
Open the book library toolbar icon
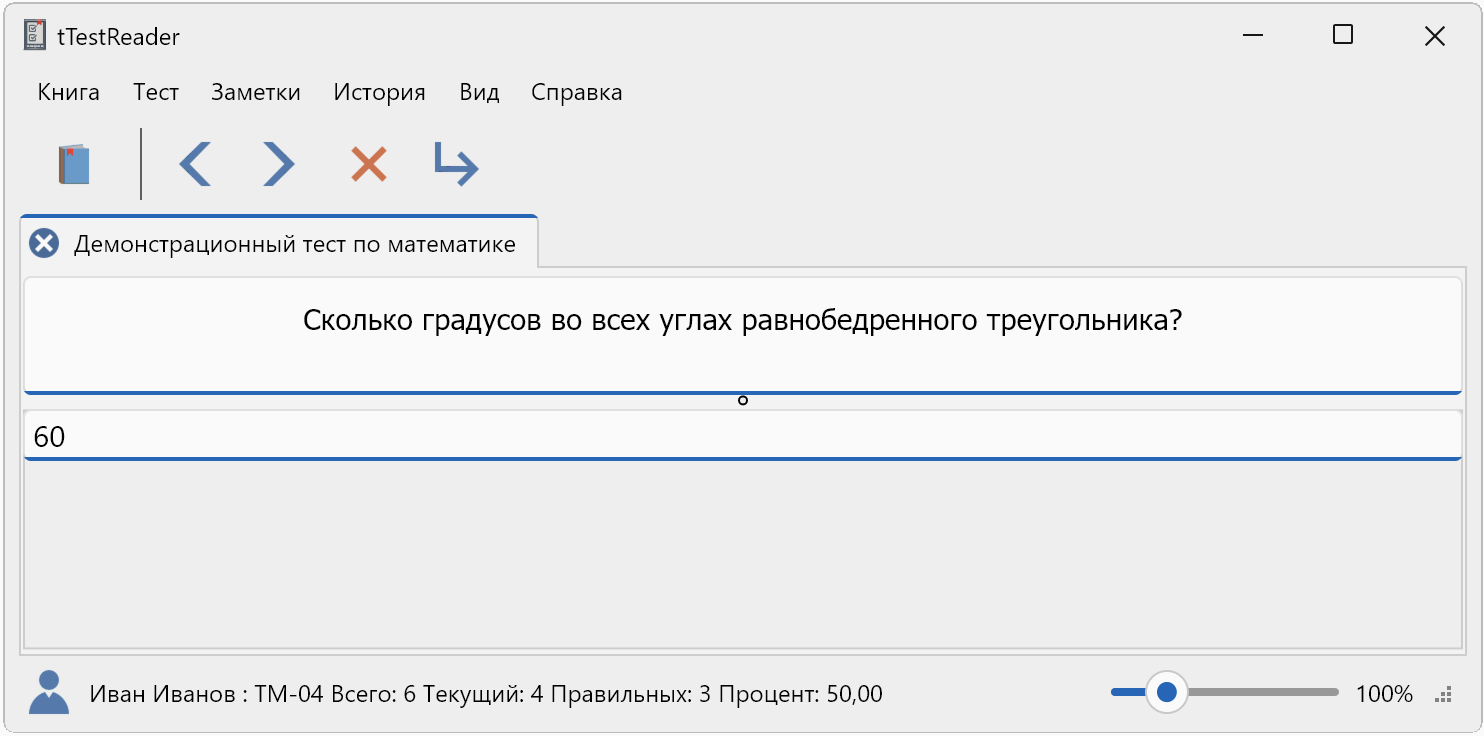(x=75, y=164)
